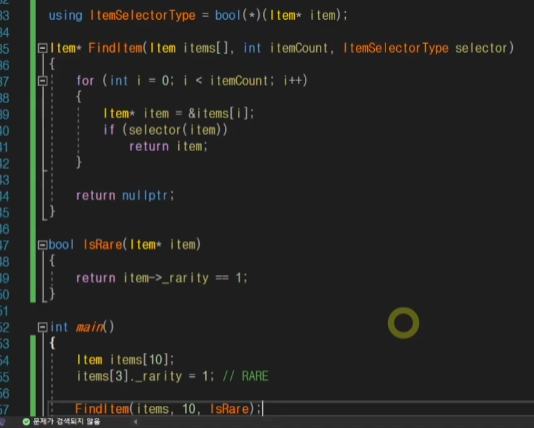Click the 'for' keyword of the loop
This screenshot has width=534, height=428.
(85, 81)
